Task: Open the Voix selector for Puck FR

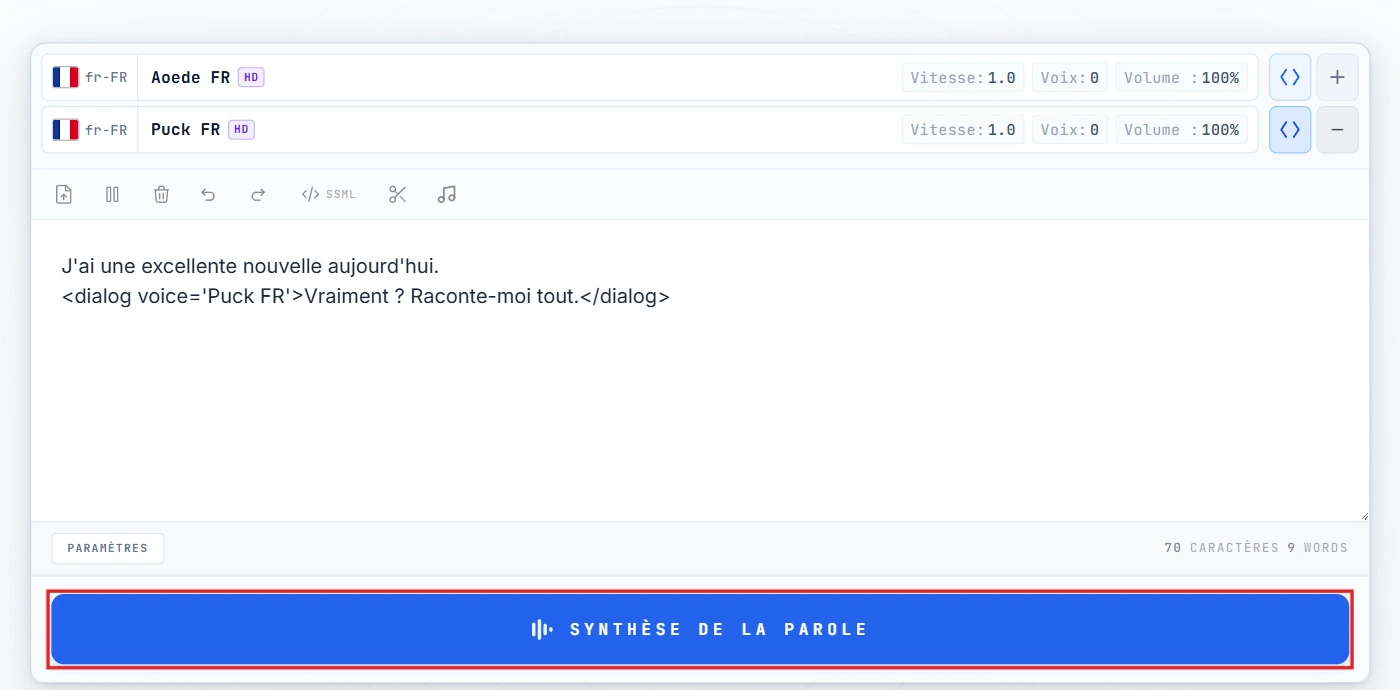Action: point(1069,129)
